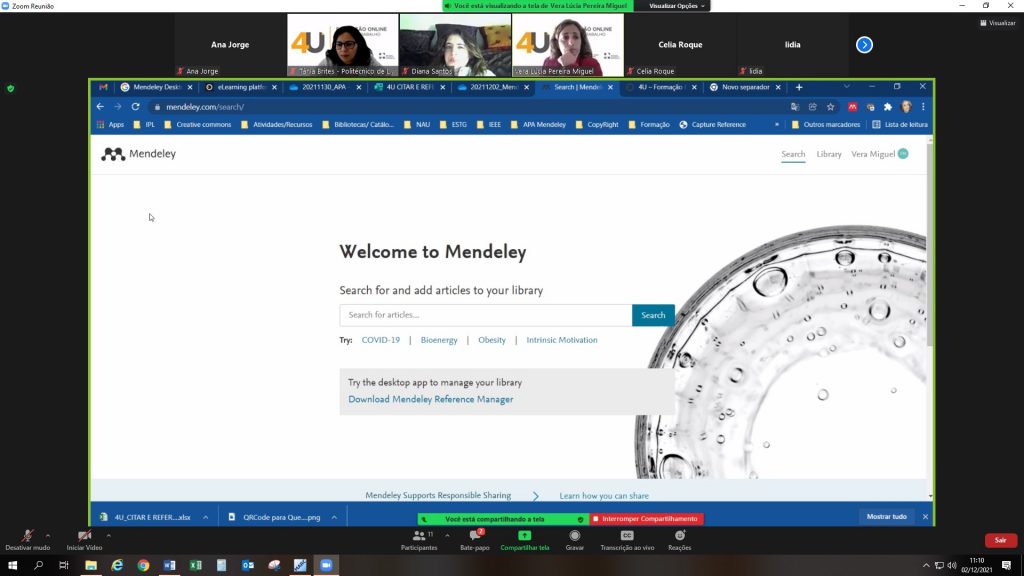The height and width of the screenshot is (576, 1024).
Task: Open the Windows Start menu
Action: point(12,565)
